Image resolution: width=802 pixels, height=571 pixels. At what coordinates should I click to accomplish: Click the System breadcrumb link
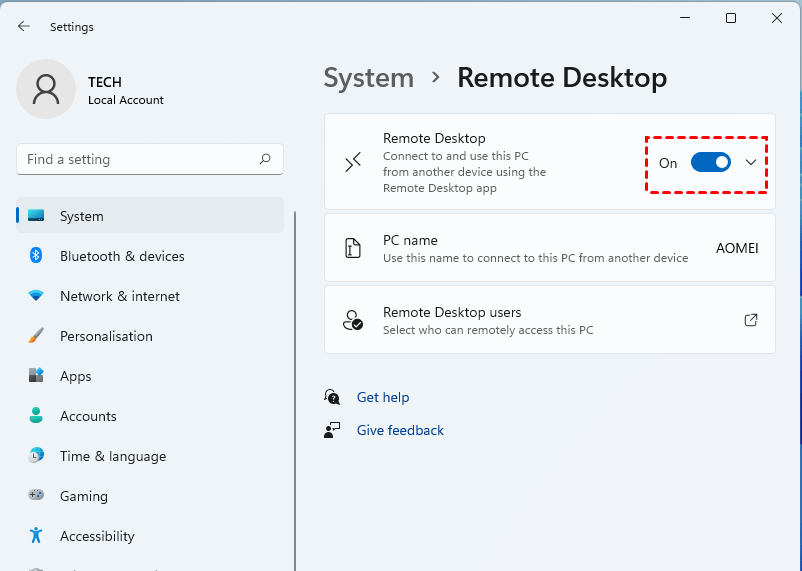(x=369, y=78)
